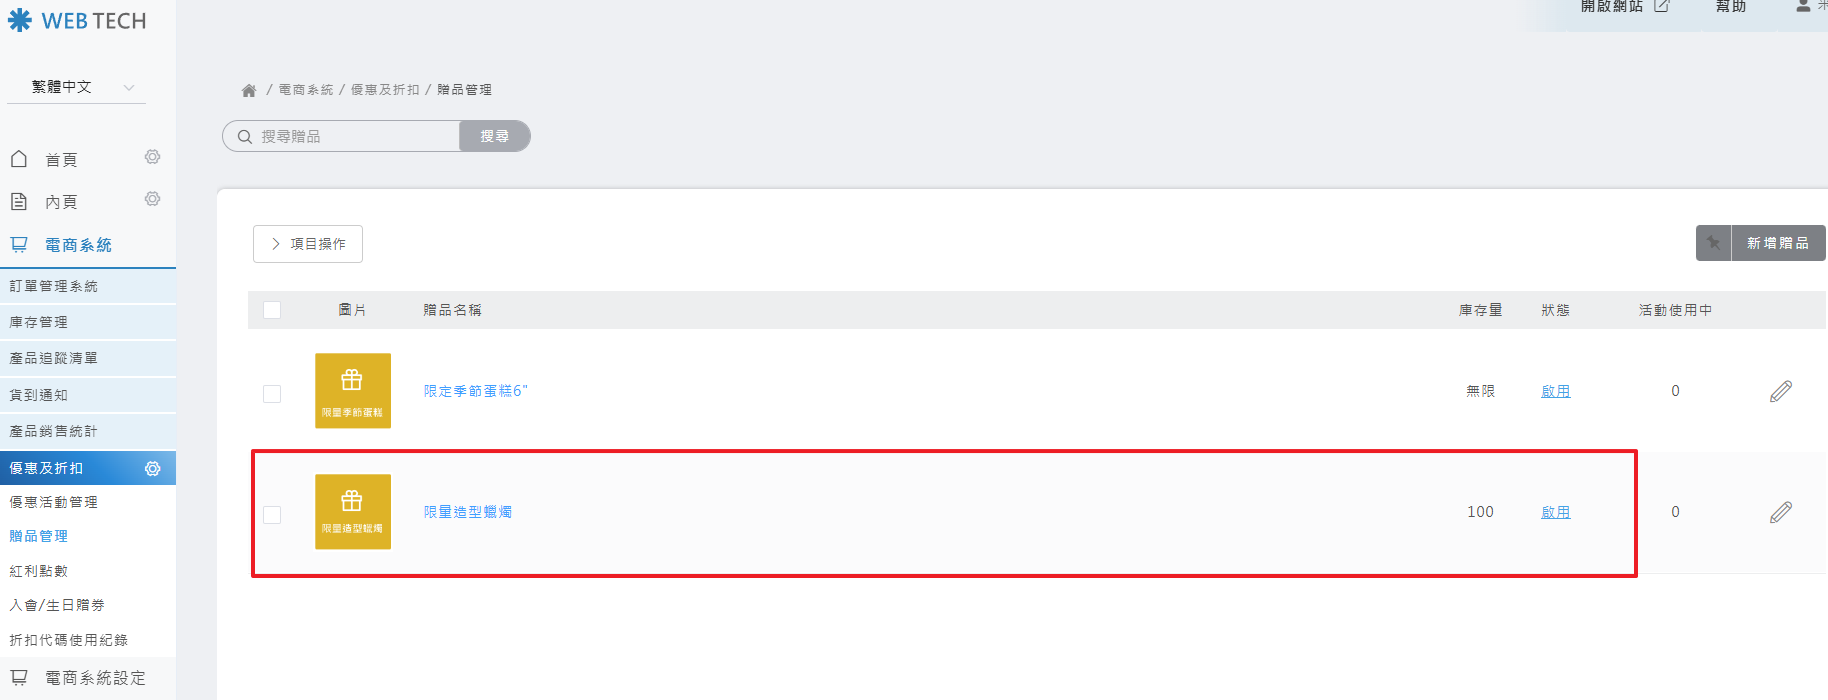The width and height of the screenshot is (1828, 700).
Task: Edit 限定季節蛋糕6" with pencil icon
Action: tap(1780, 391)
